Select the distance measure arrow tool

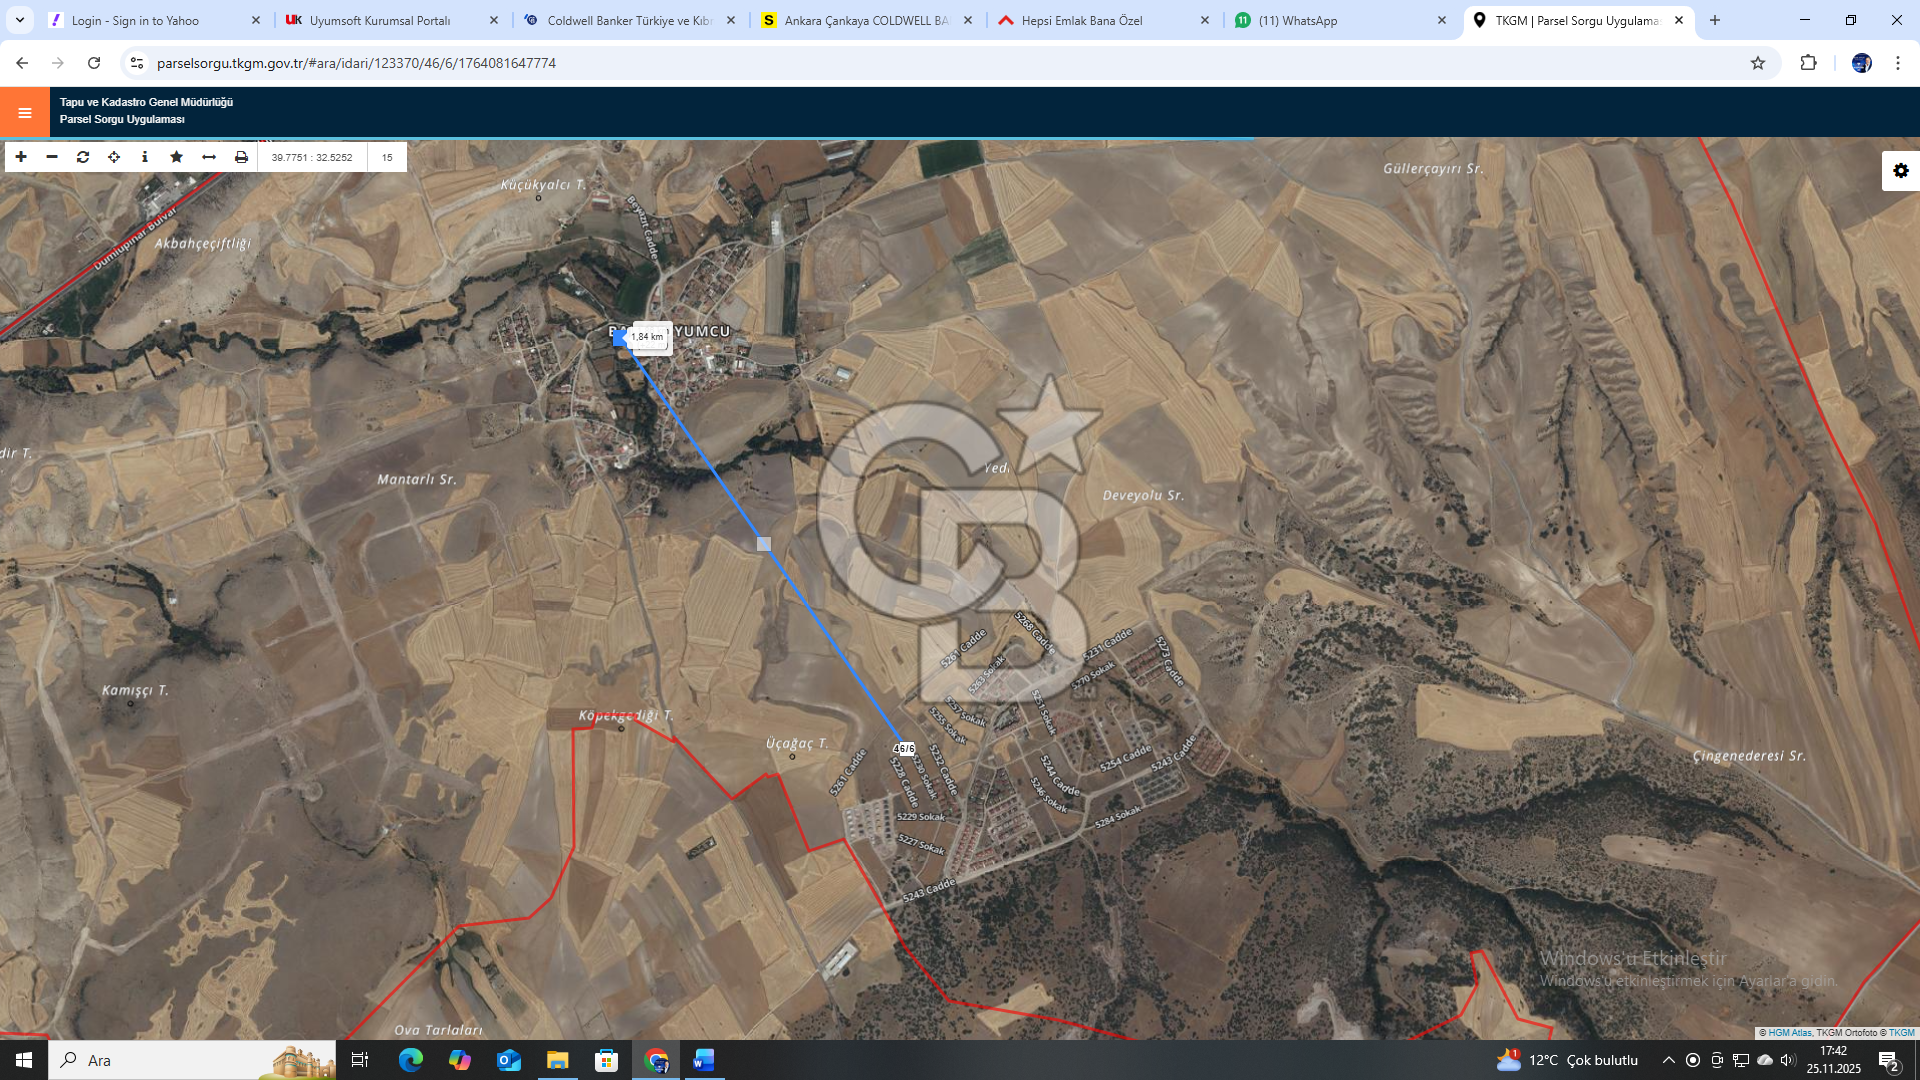coord(209,157)
